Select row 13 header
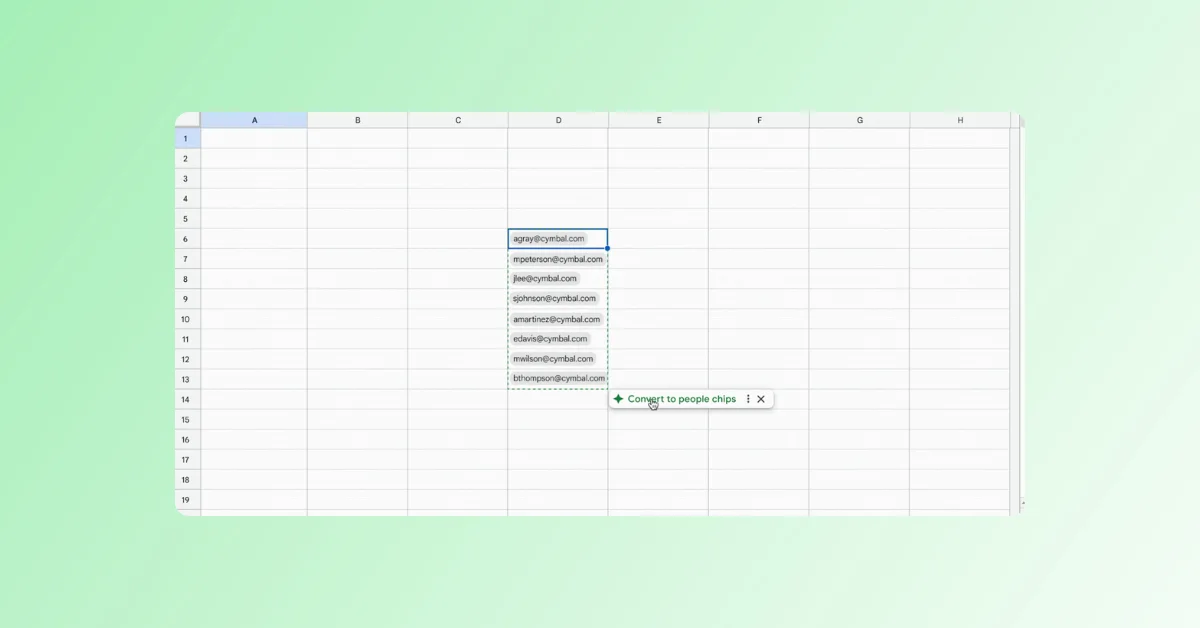This screenshot has height=628, width=1200. pos(188,379)
